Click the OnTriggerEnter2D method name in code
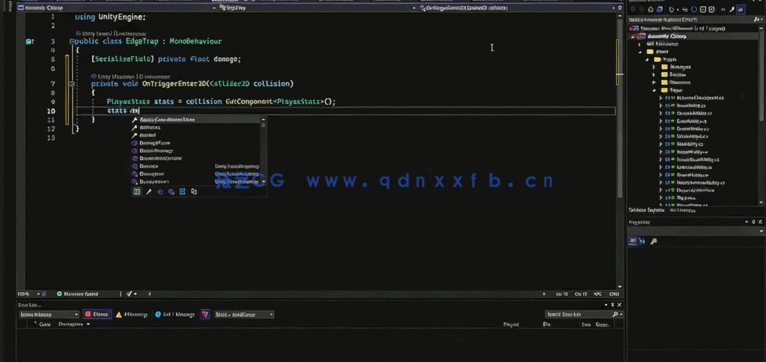The height and width of the screenshot is (362, 766). (174, 84)
